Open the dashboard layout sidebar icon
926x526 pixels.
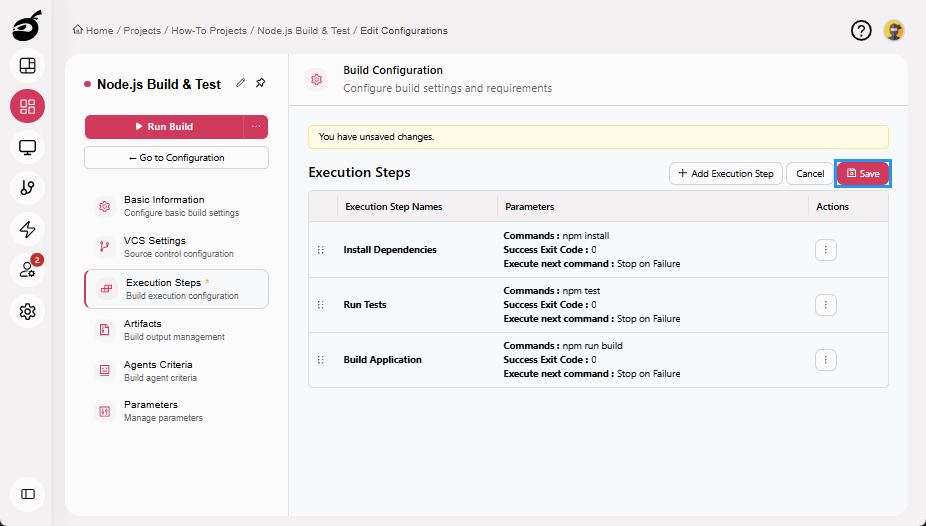pos(27,66)
